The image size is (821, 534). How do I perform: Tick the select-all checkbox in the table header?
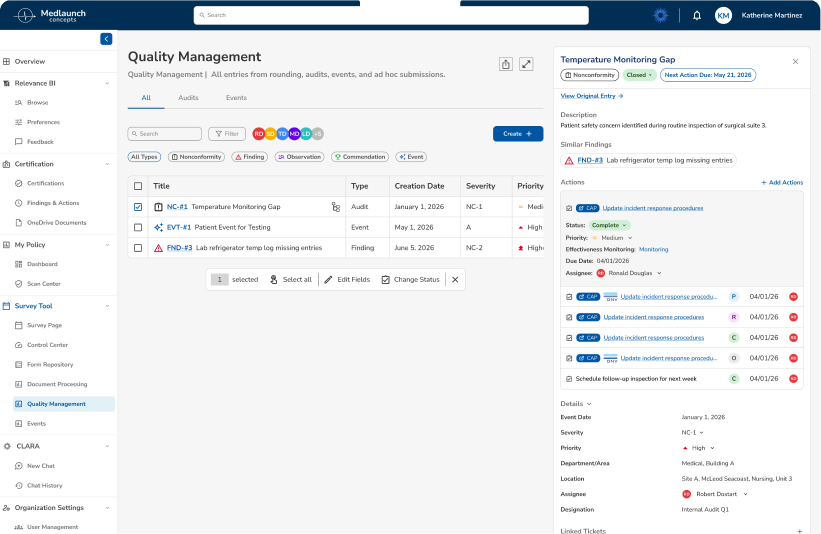pos(138,186)
